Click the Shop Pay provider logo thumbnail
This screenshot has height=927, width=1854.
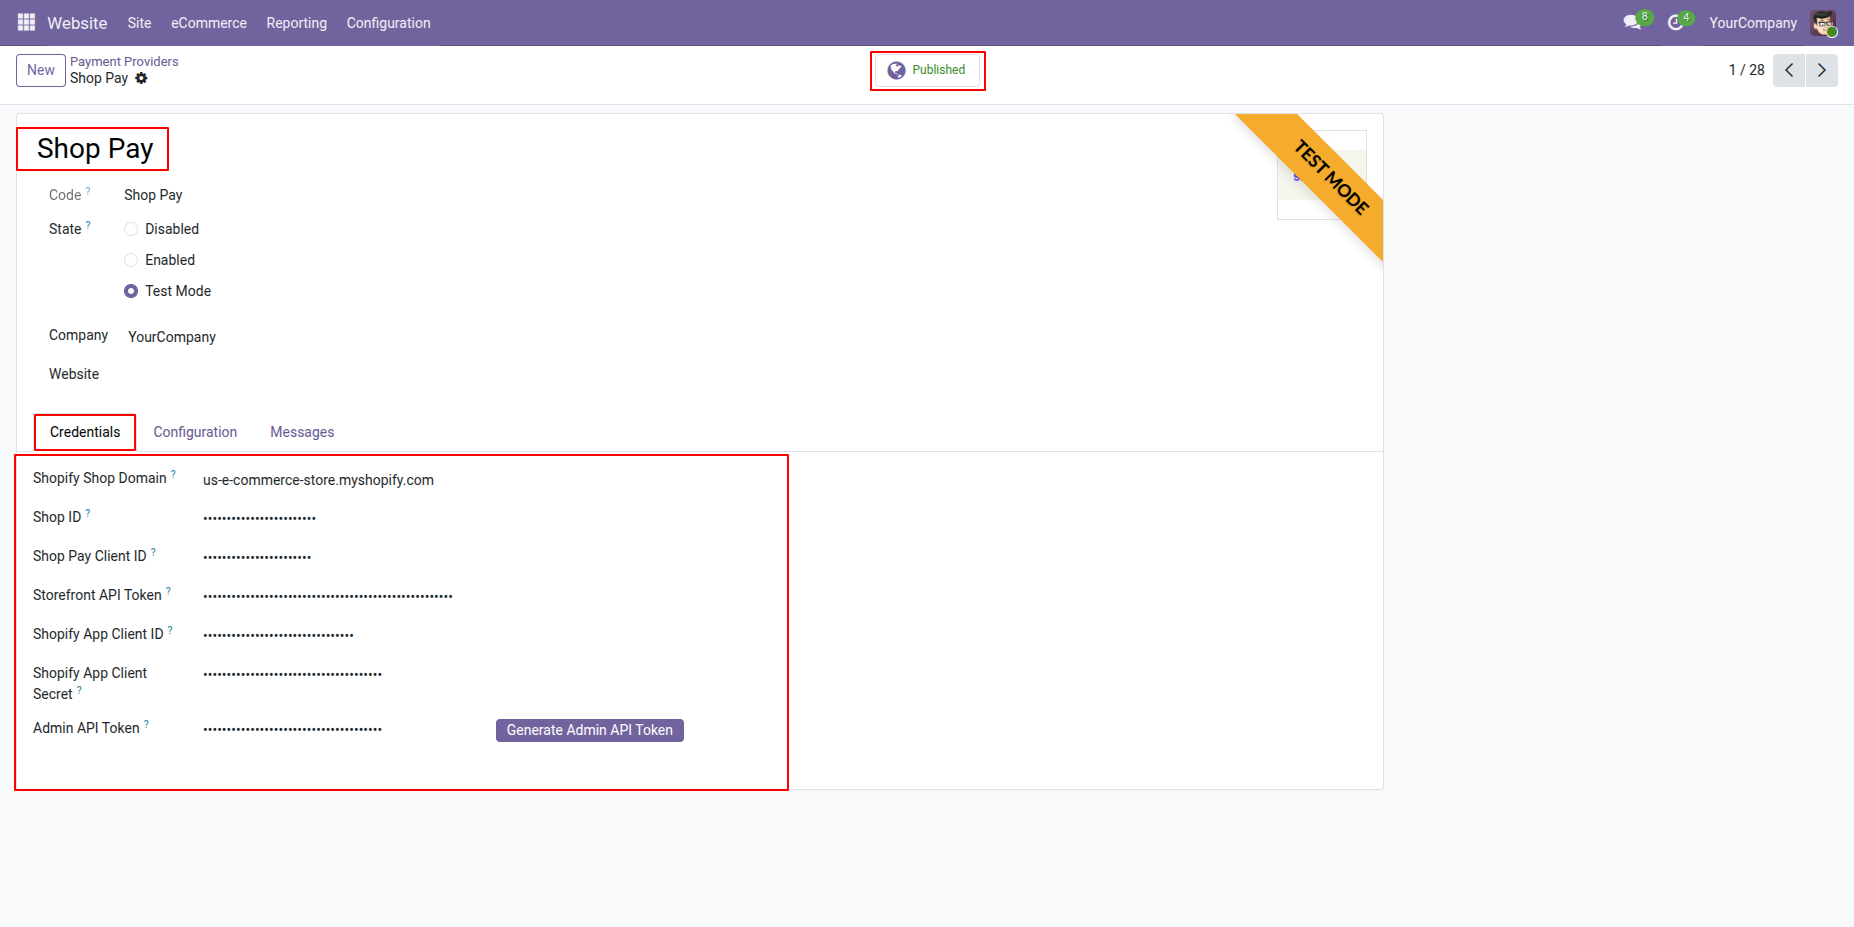tap(1321, 175)
